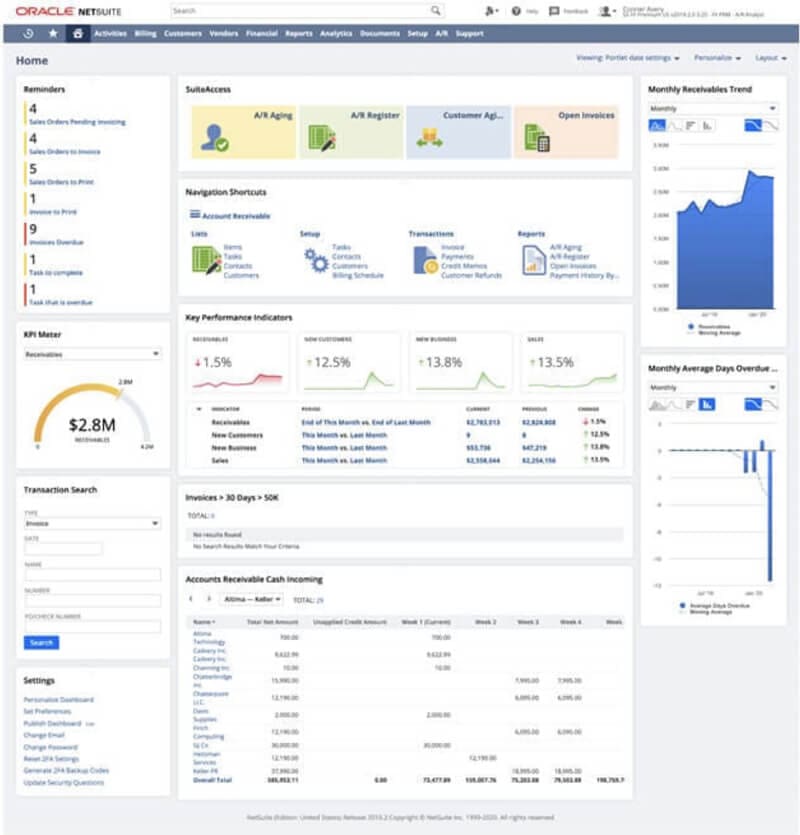Disable moving average view in Receivables Trend
800x835 pixels.
pyautogui.click(x=771, y=126)
